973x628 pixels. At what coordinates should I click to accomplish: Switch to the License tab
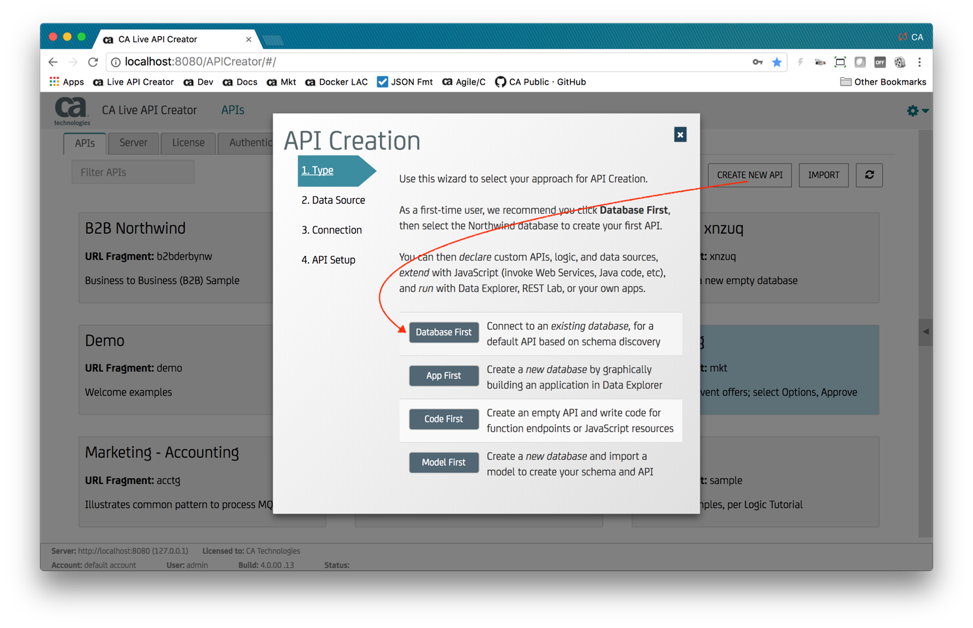188,143
